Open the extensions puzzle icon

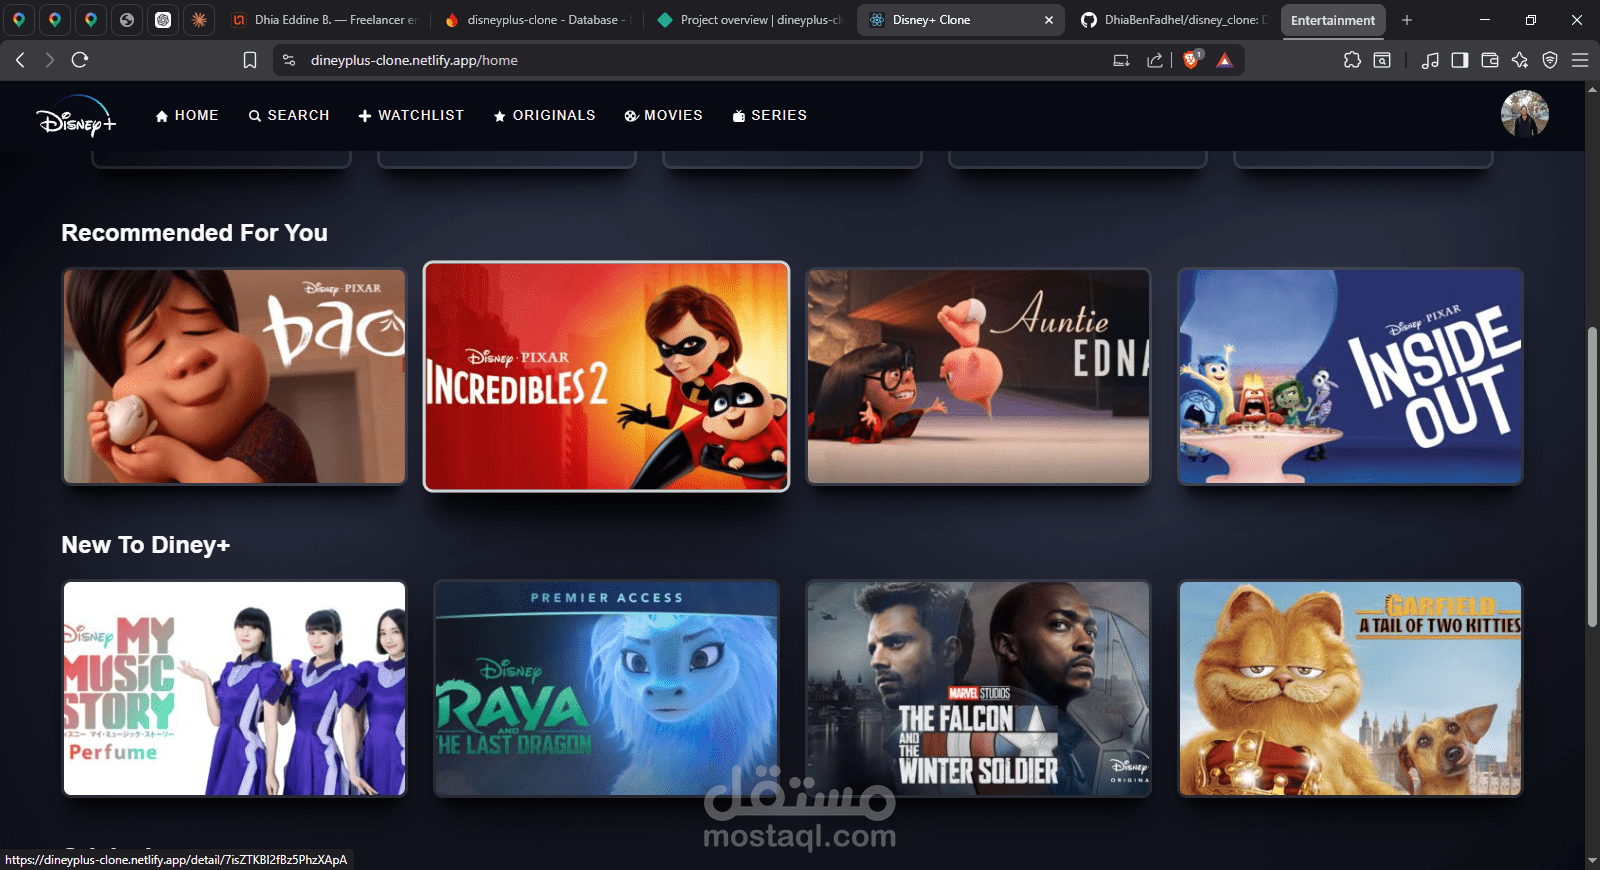pyautogui.click(x=1352, y=60)
